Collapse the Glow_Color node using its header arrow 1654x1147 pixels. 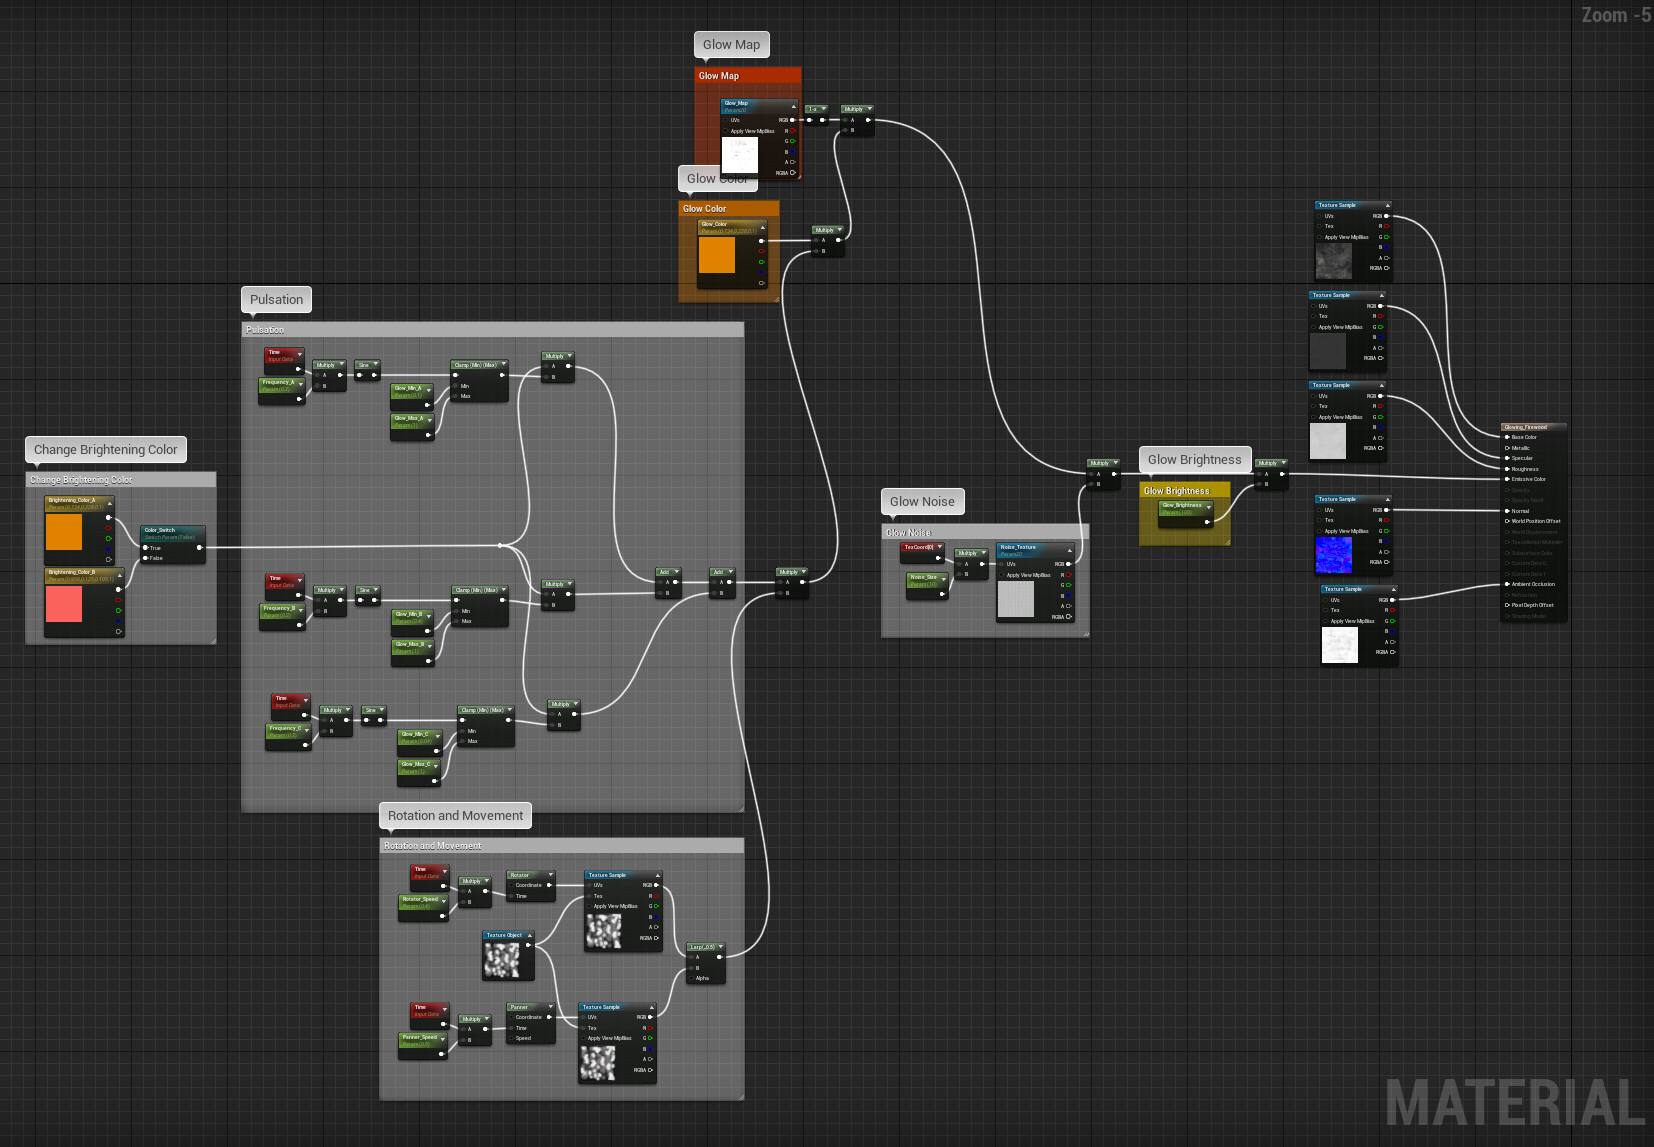(x=763, y=228)
